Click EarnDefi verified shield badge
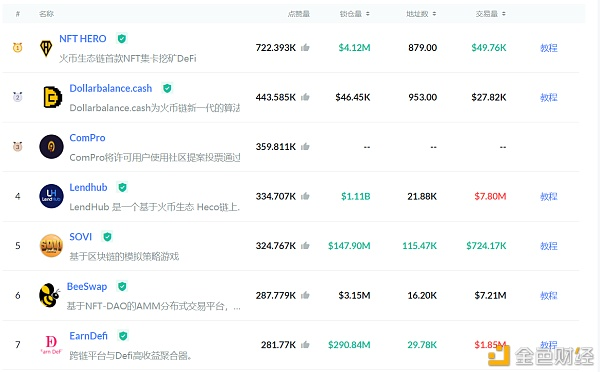Viewport: 600px width, 372px height. coord(123,336)
